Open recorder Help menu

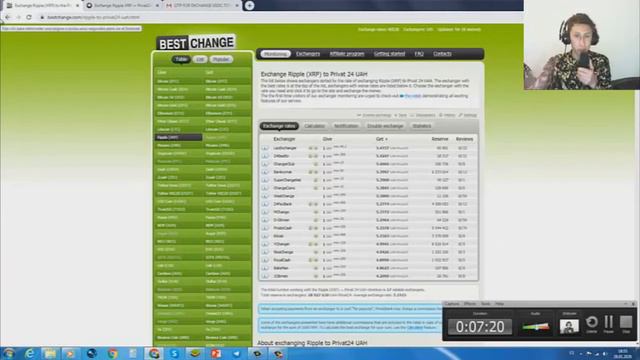[x=499, y=304]
